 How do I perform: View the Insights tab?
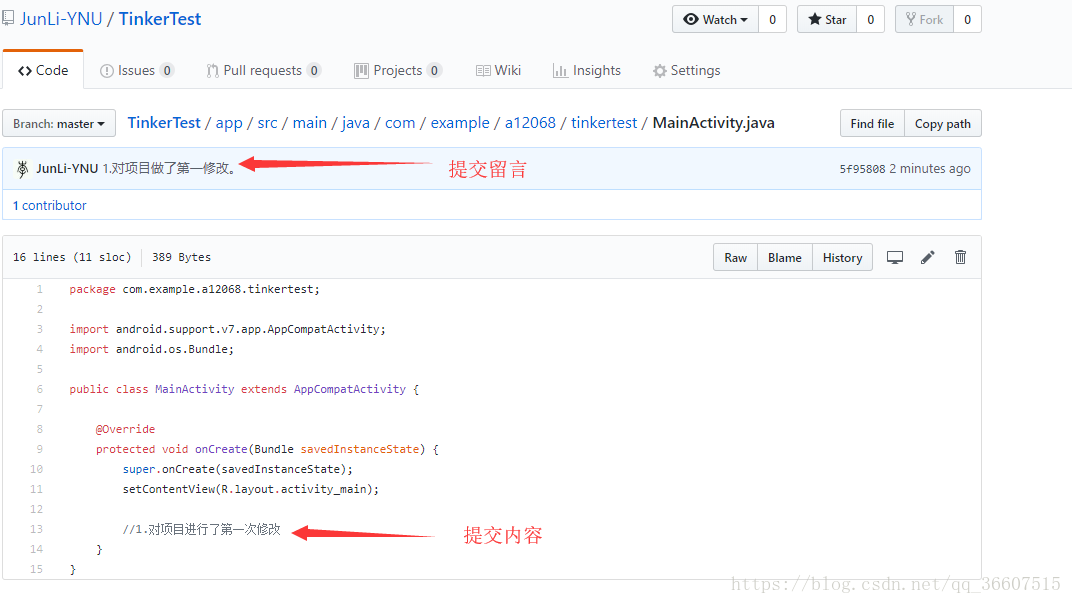(x=587, y=70)
